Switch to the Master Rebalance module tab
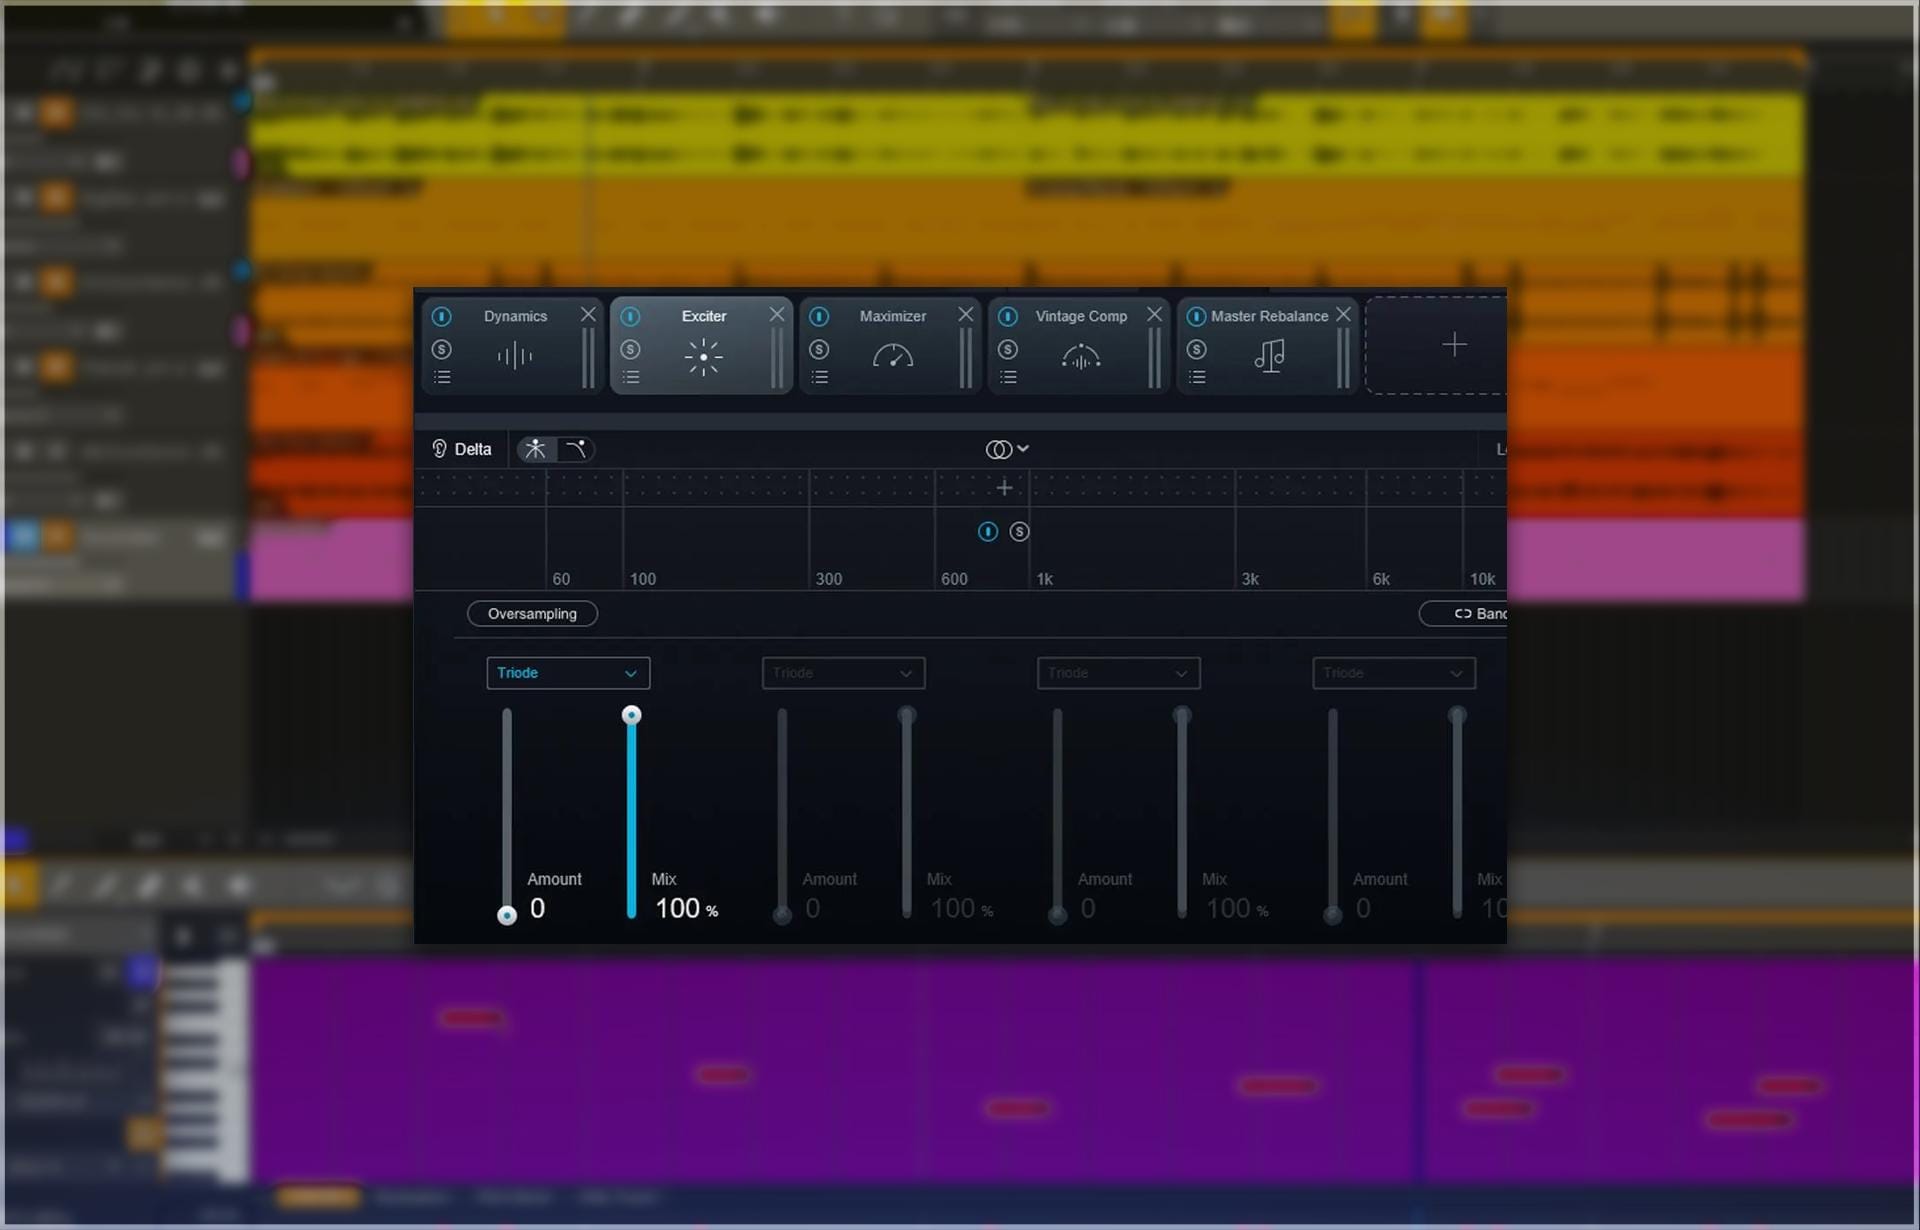The width and height of the screenshot is (1920, 1230). tap(1267, 345)
